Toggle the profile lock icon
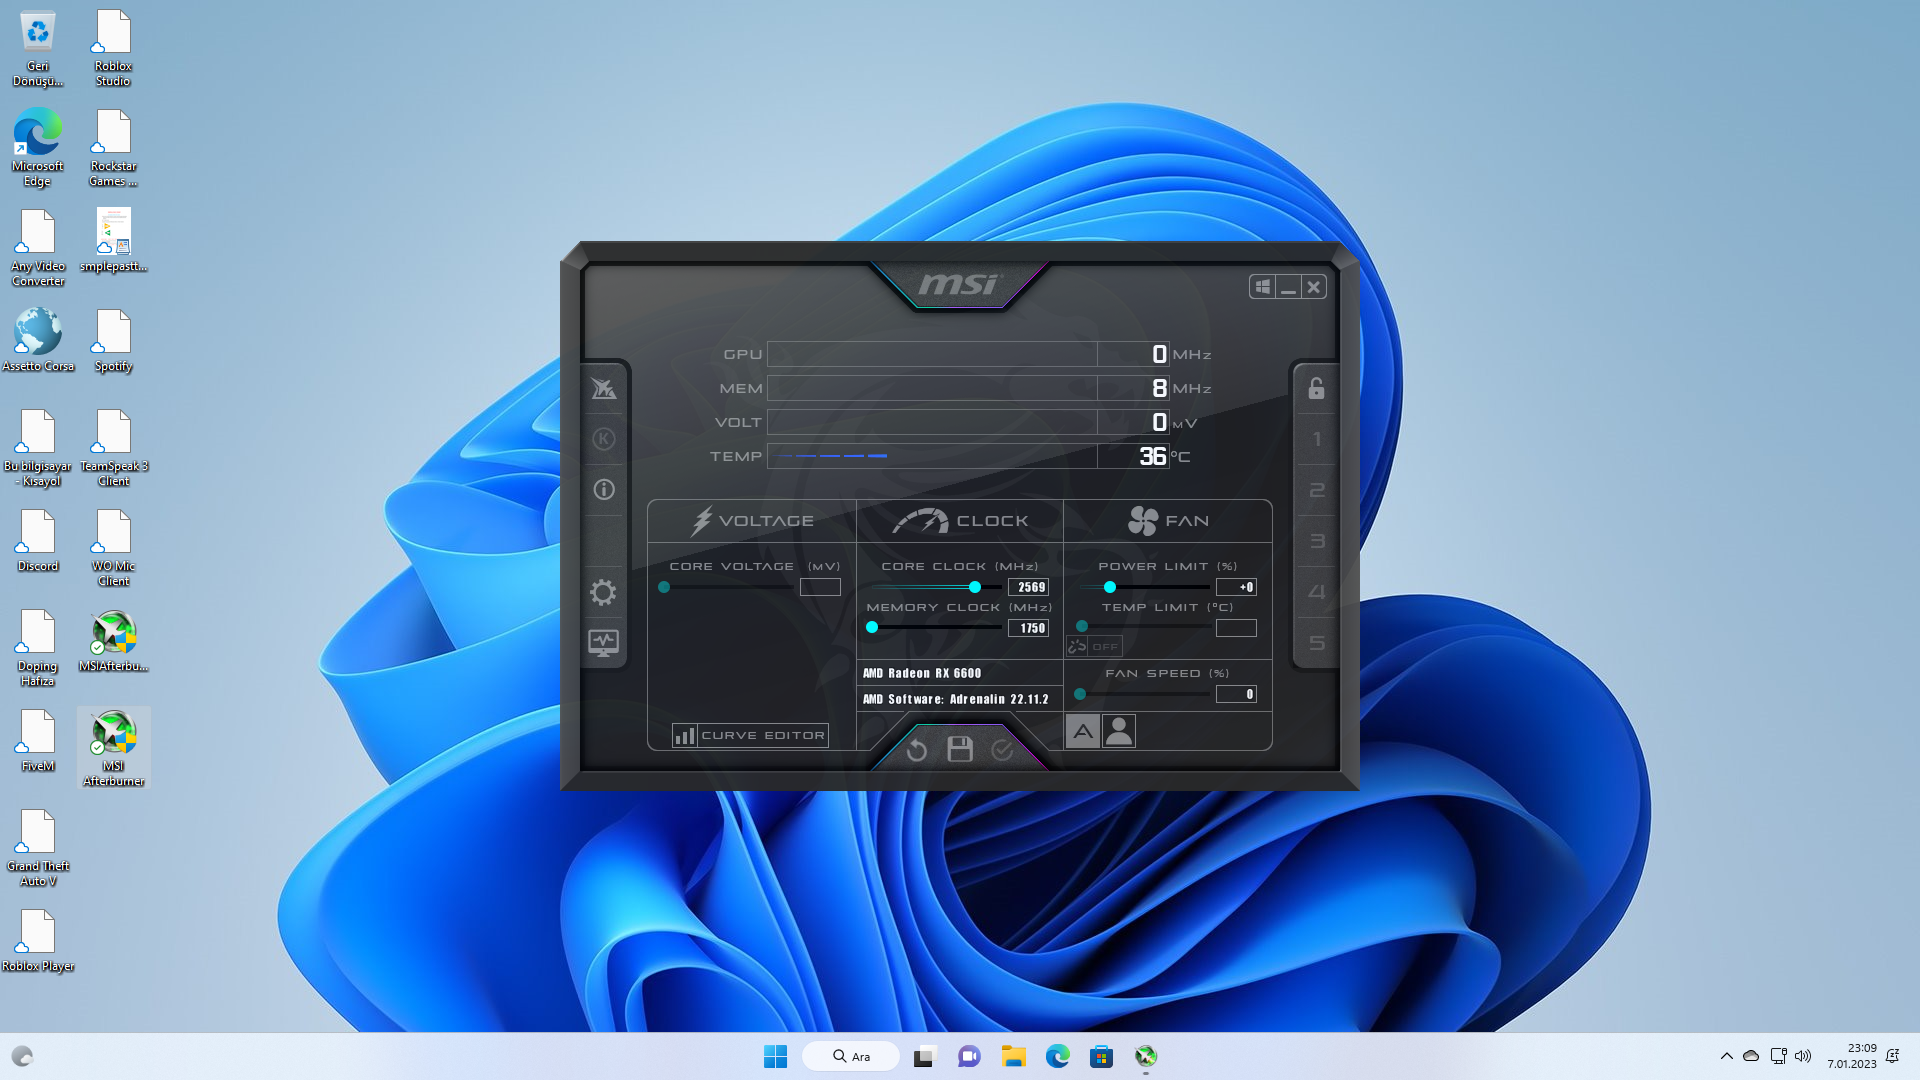The width and height of the screenshot is (1920, 1080). [1316, 388]
